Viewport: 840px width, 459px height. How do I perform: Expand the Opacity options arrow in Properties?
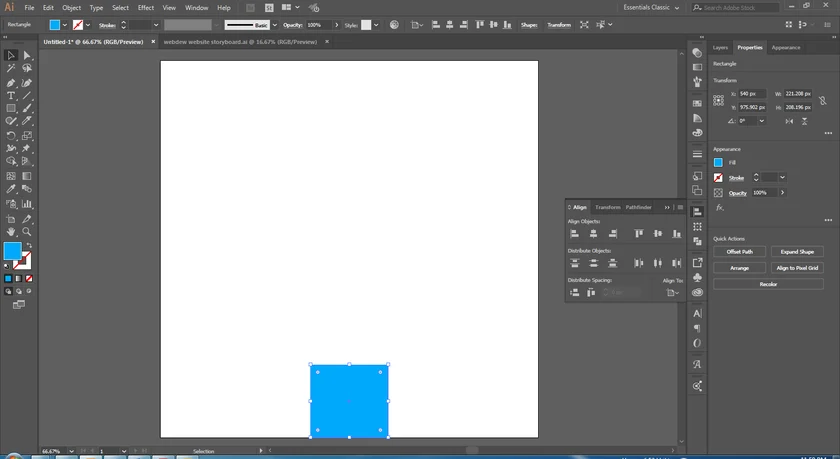[782, 193]
